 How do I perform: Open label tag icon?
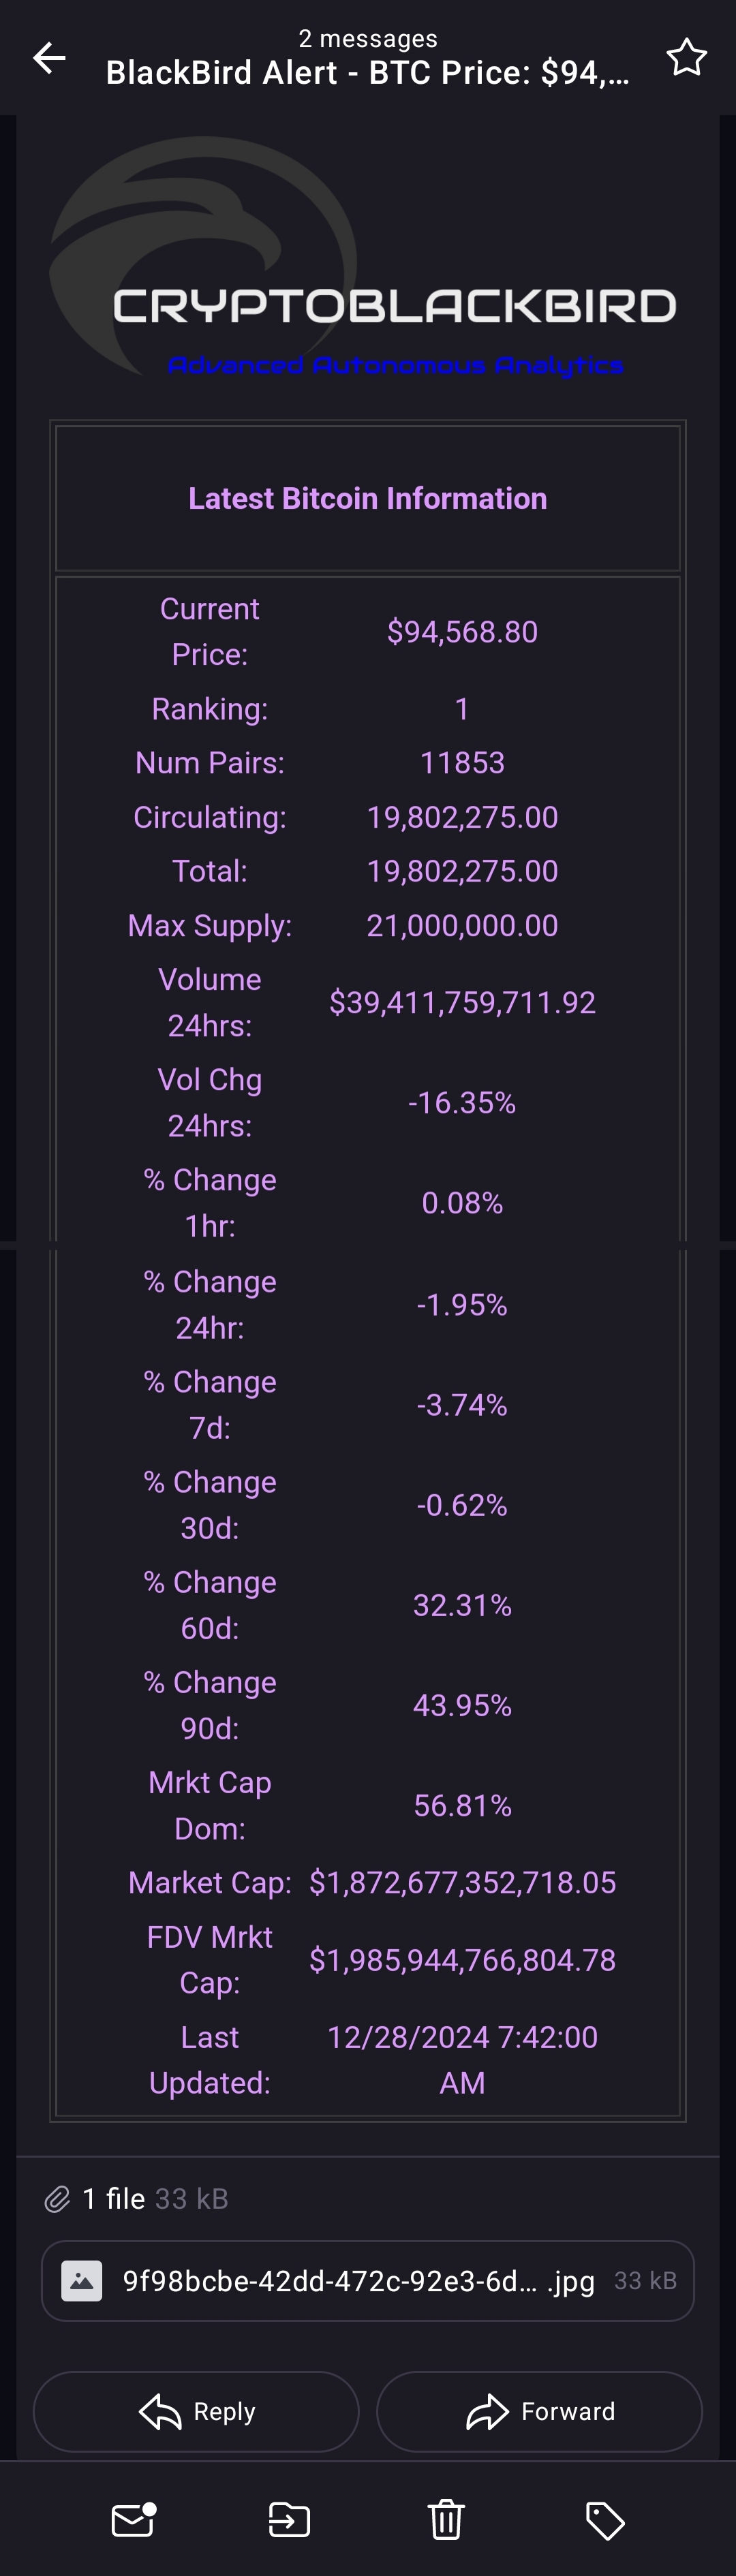click(604, 2521)
